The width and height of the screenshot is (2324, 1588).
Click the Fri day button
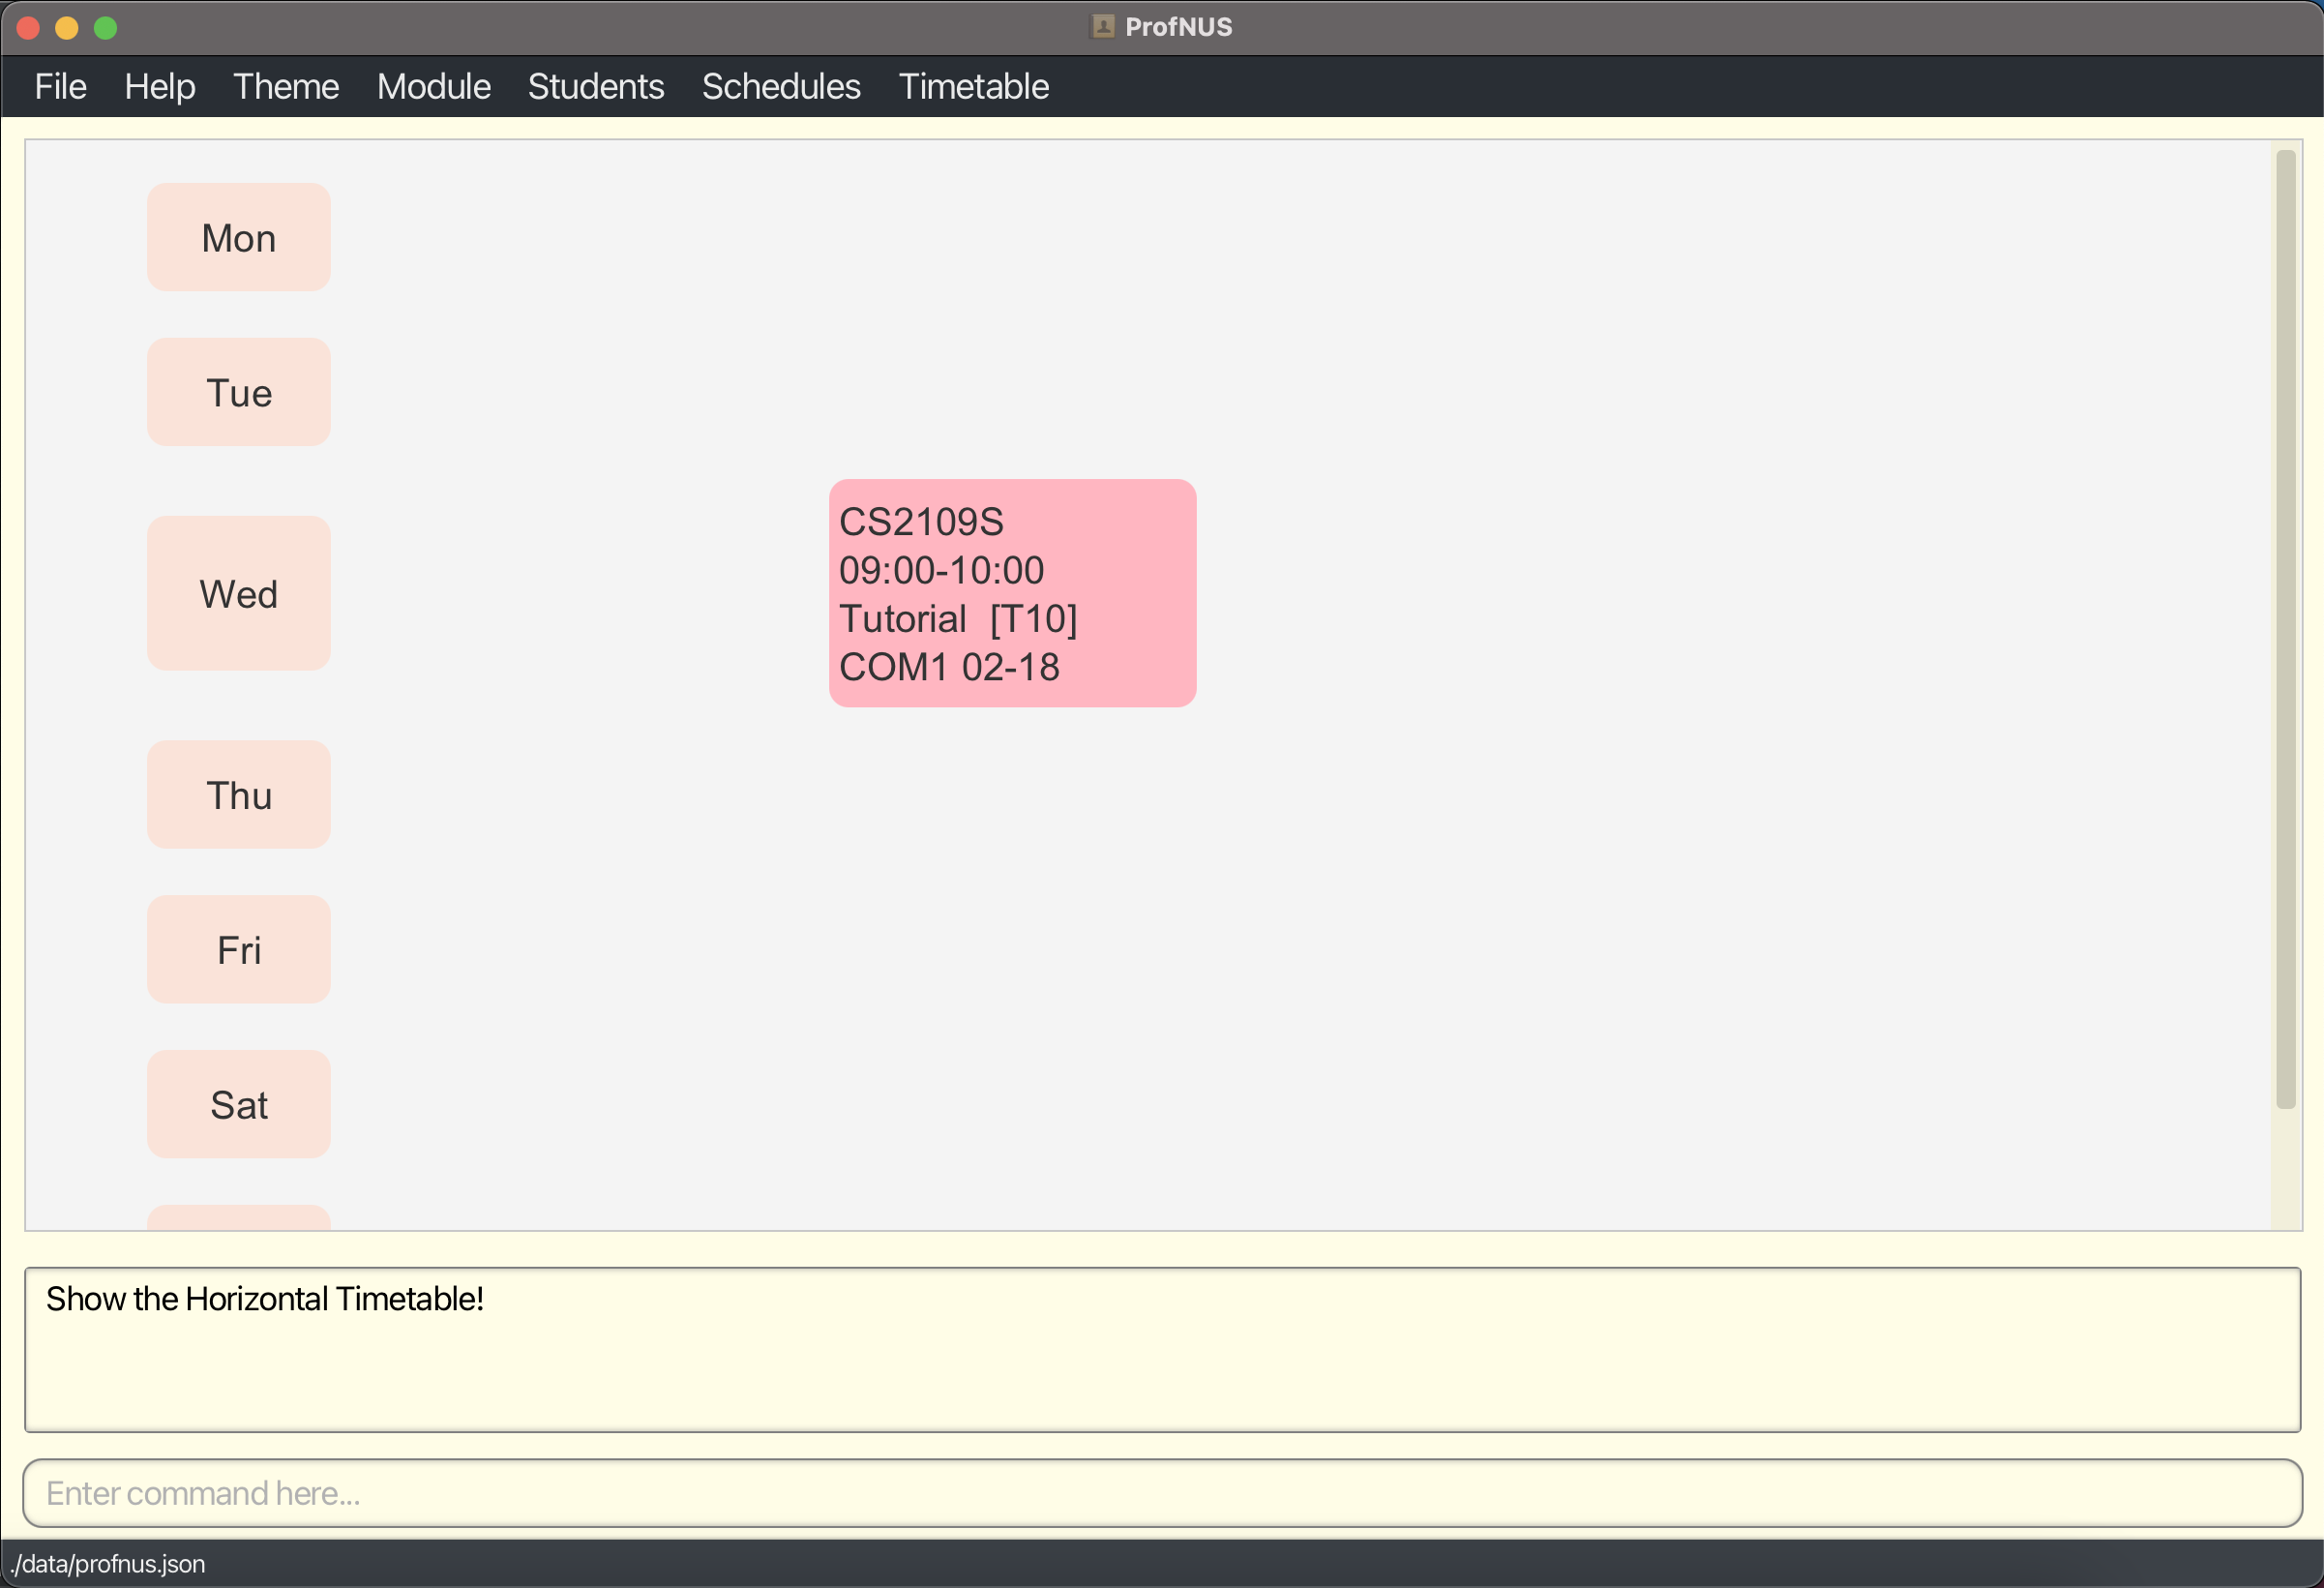[x=238, y=948]
